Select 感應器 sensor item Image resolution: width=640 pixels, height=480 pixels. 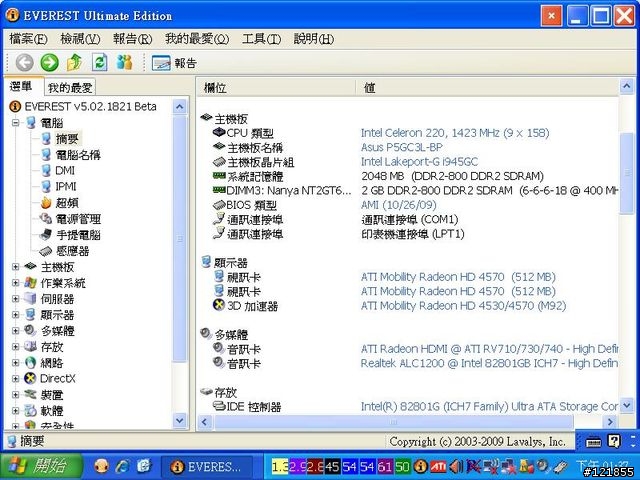(72, 251)
